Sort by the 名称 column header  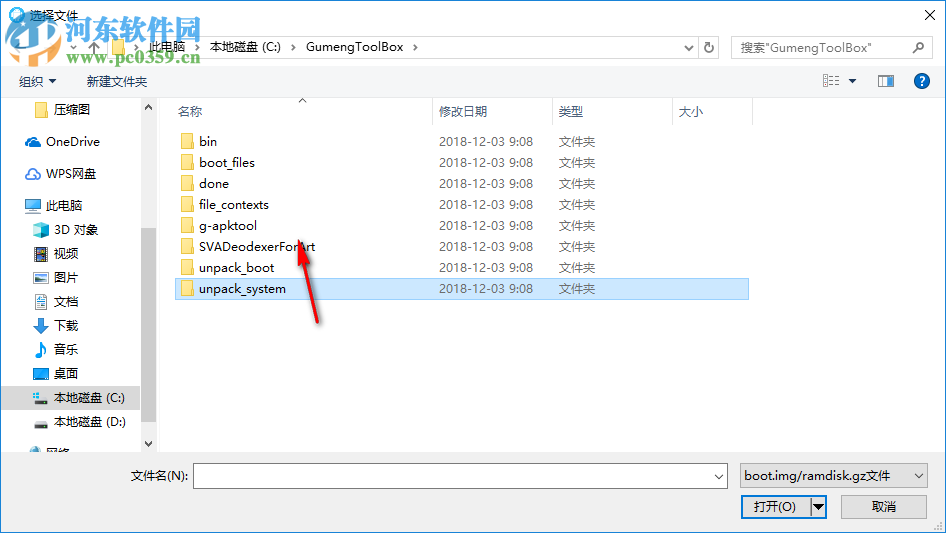pyautogui.click(x=190, y=112)
